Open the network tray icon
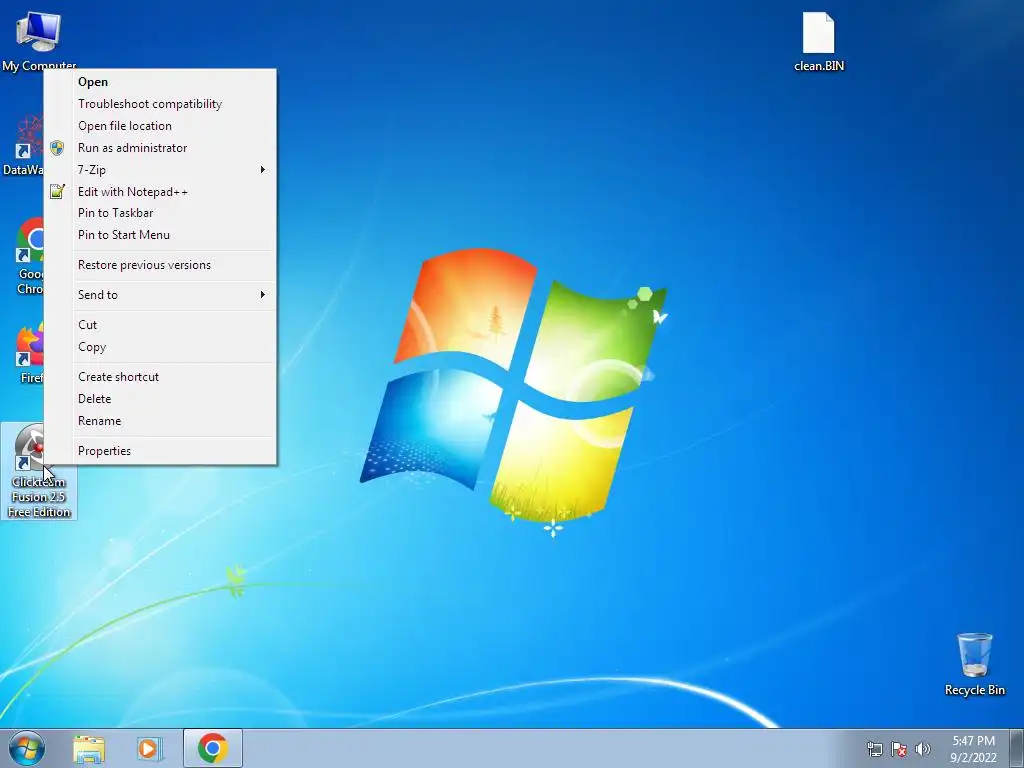 (874, 749)
